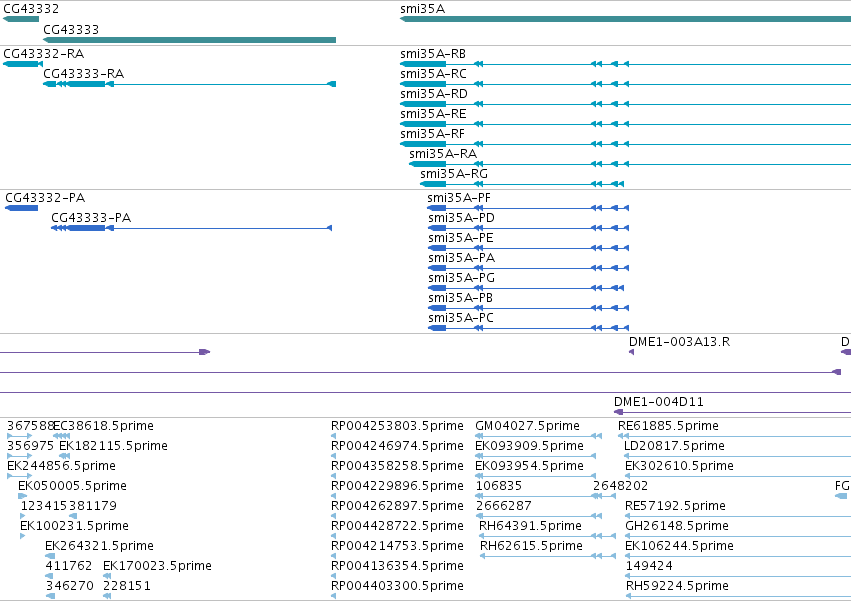Select transcript smi35A-RE

(x=433, y=114)
